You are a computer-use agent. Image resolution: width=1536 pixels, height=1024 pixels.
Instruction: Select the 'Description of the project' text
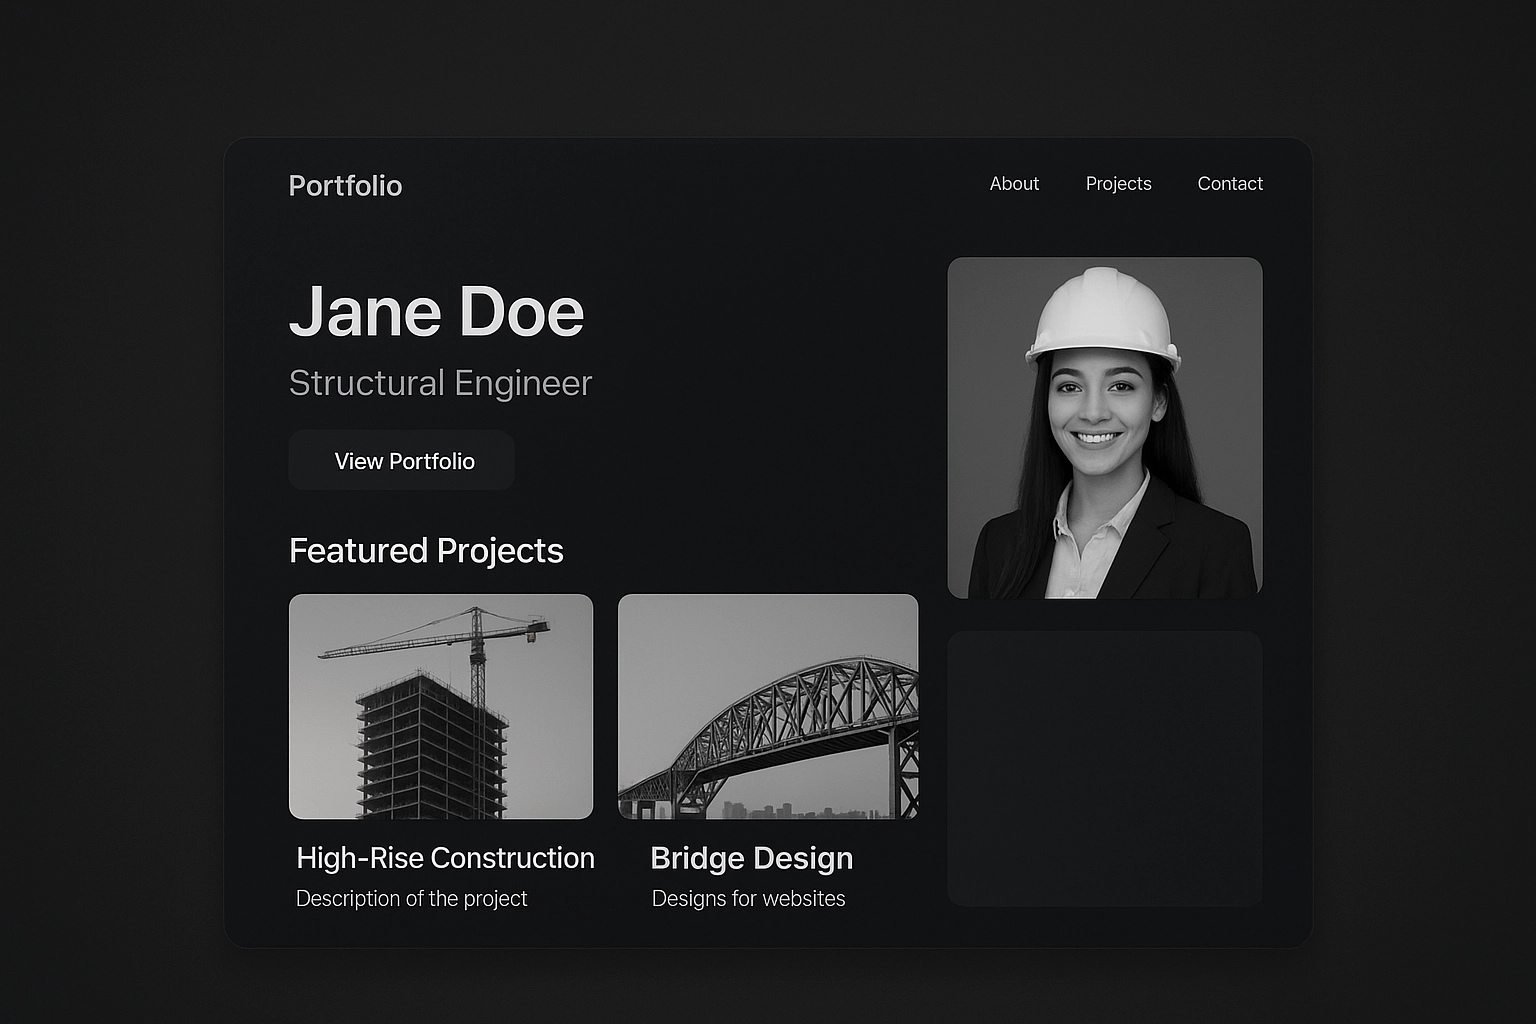pyautogui.click(x=411, y=899)
